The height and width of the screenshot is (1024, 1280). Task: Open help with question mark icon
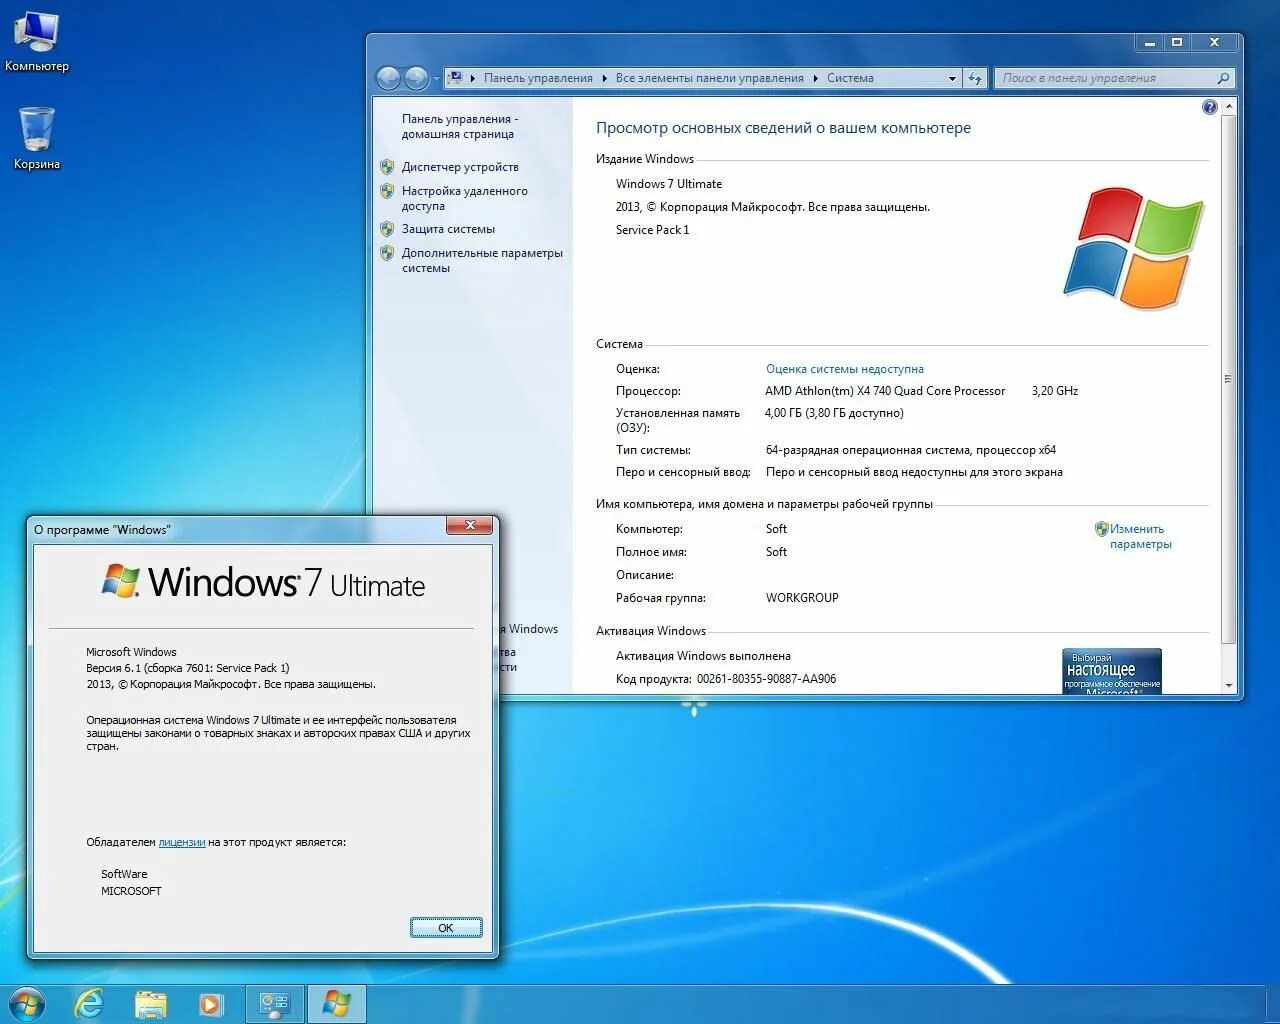click(1210, 107)
